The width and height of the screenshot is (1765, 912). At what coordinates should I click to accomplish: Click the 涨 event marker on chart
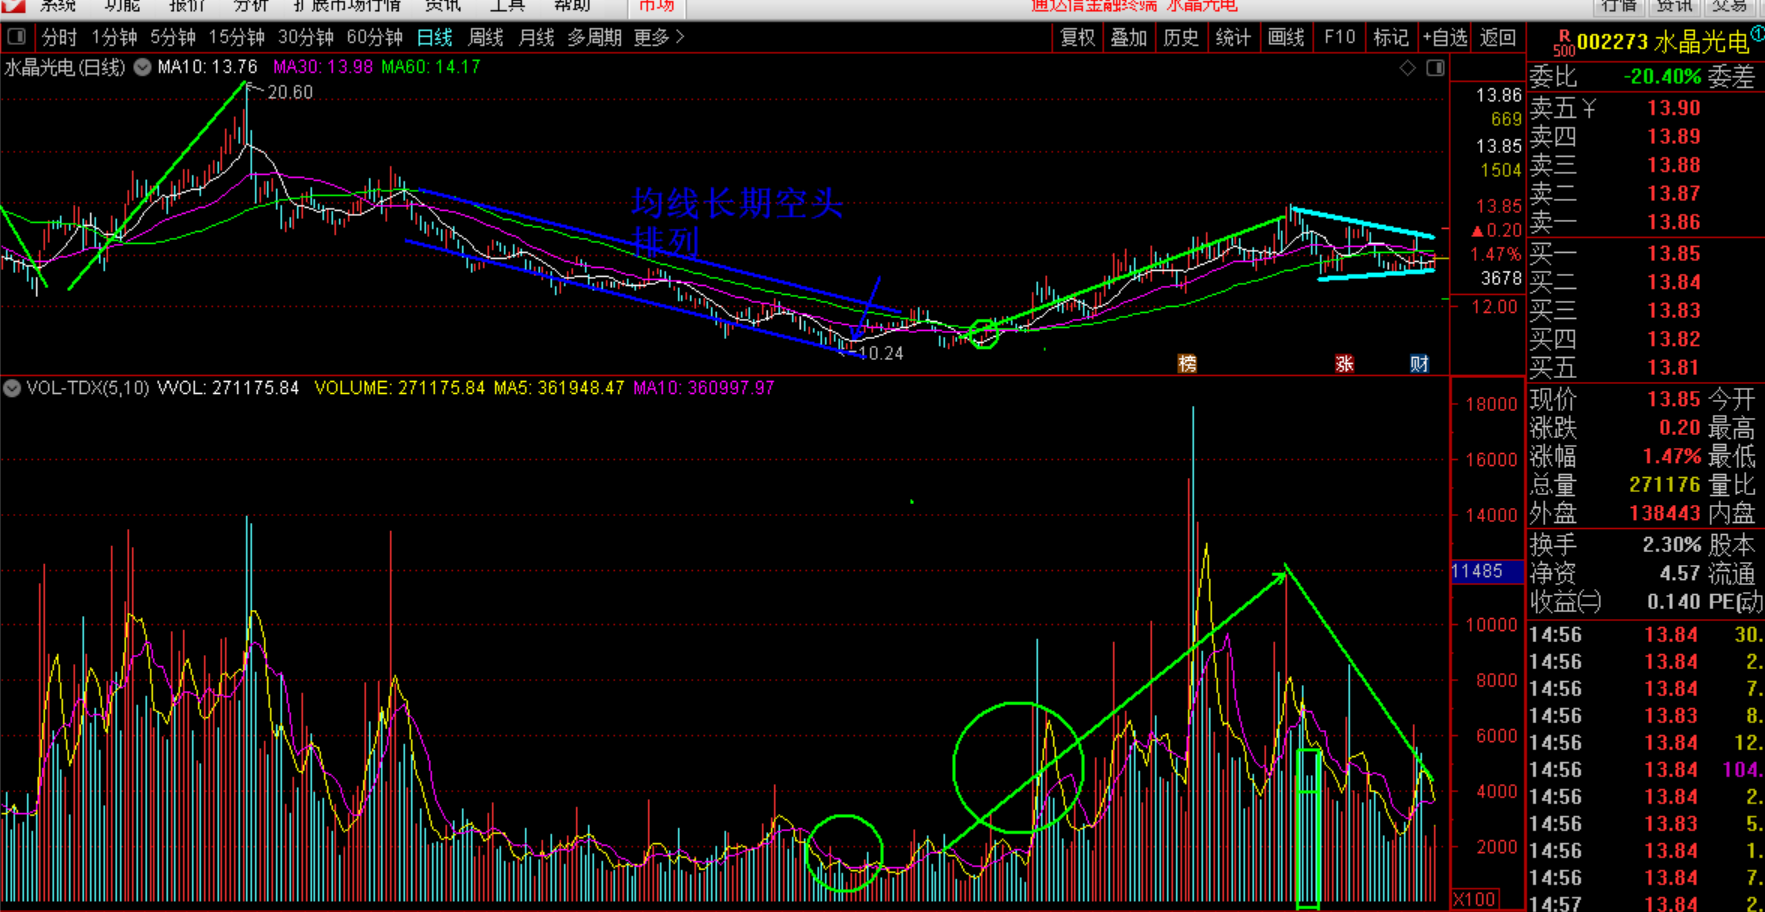pos(1344,364)
